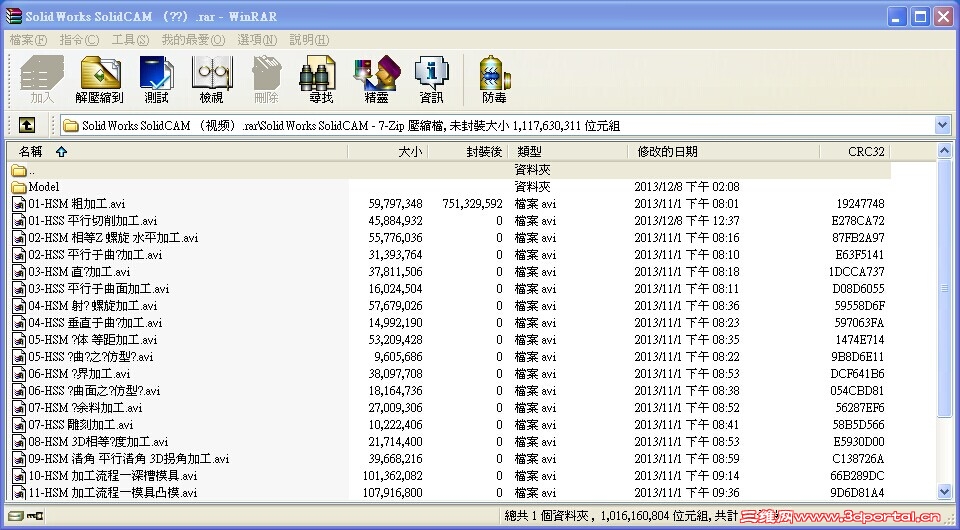Open the 檔案(F) menu
Screen dimensions: 960x530
pyautogui.click(x=28, y=40)
